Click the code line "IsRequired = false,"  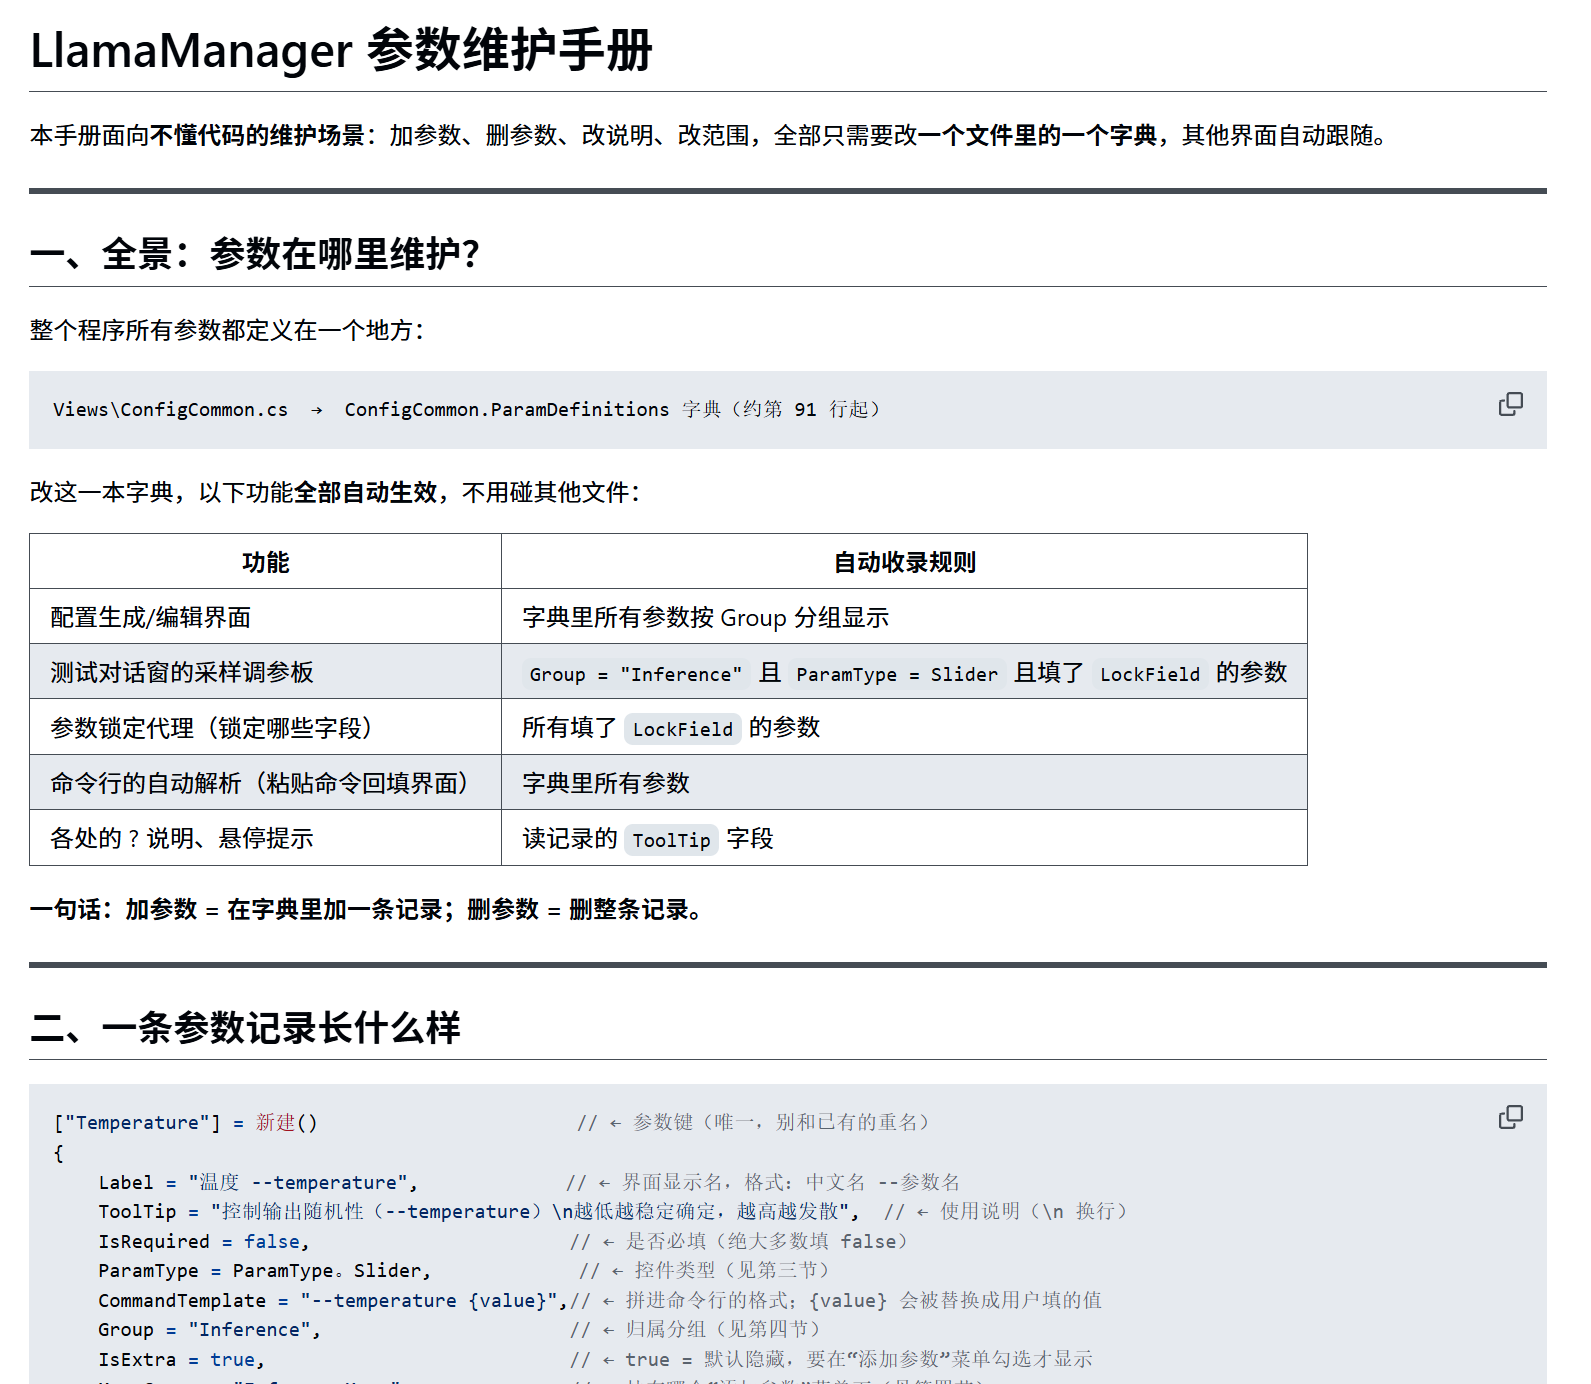coord(204,1241)
